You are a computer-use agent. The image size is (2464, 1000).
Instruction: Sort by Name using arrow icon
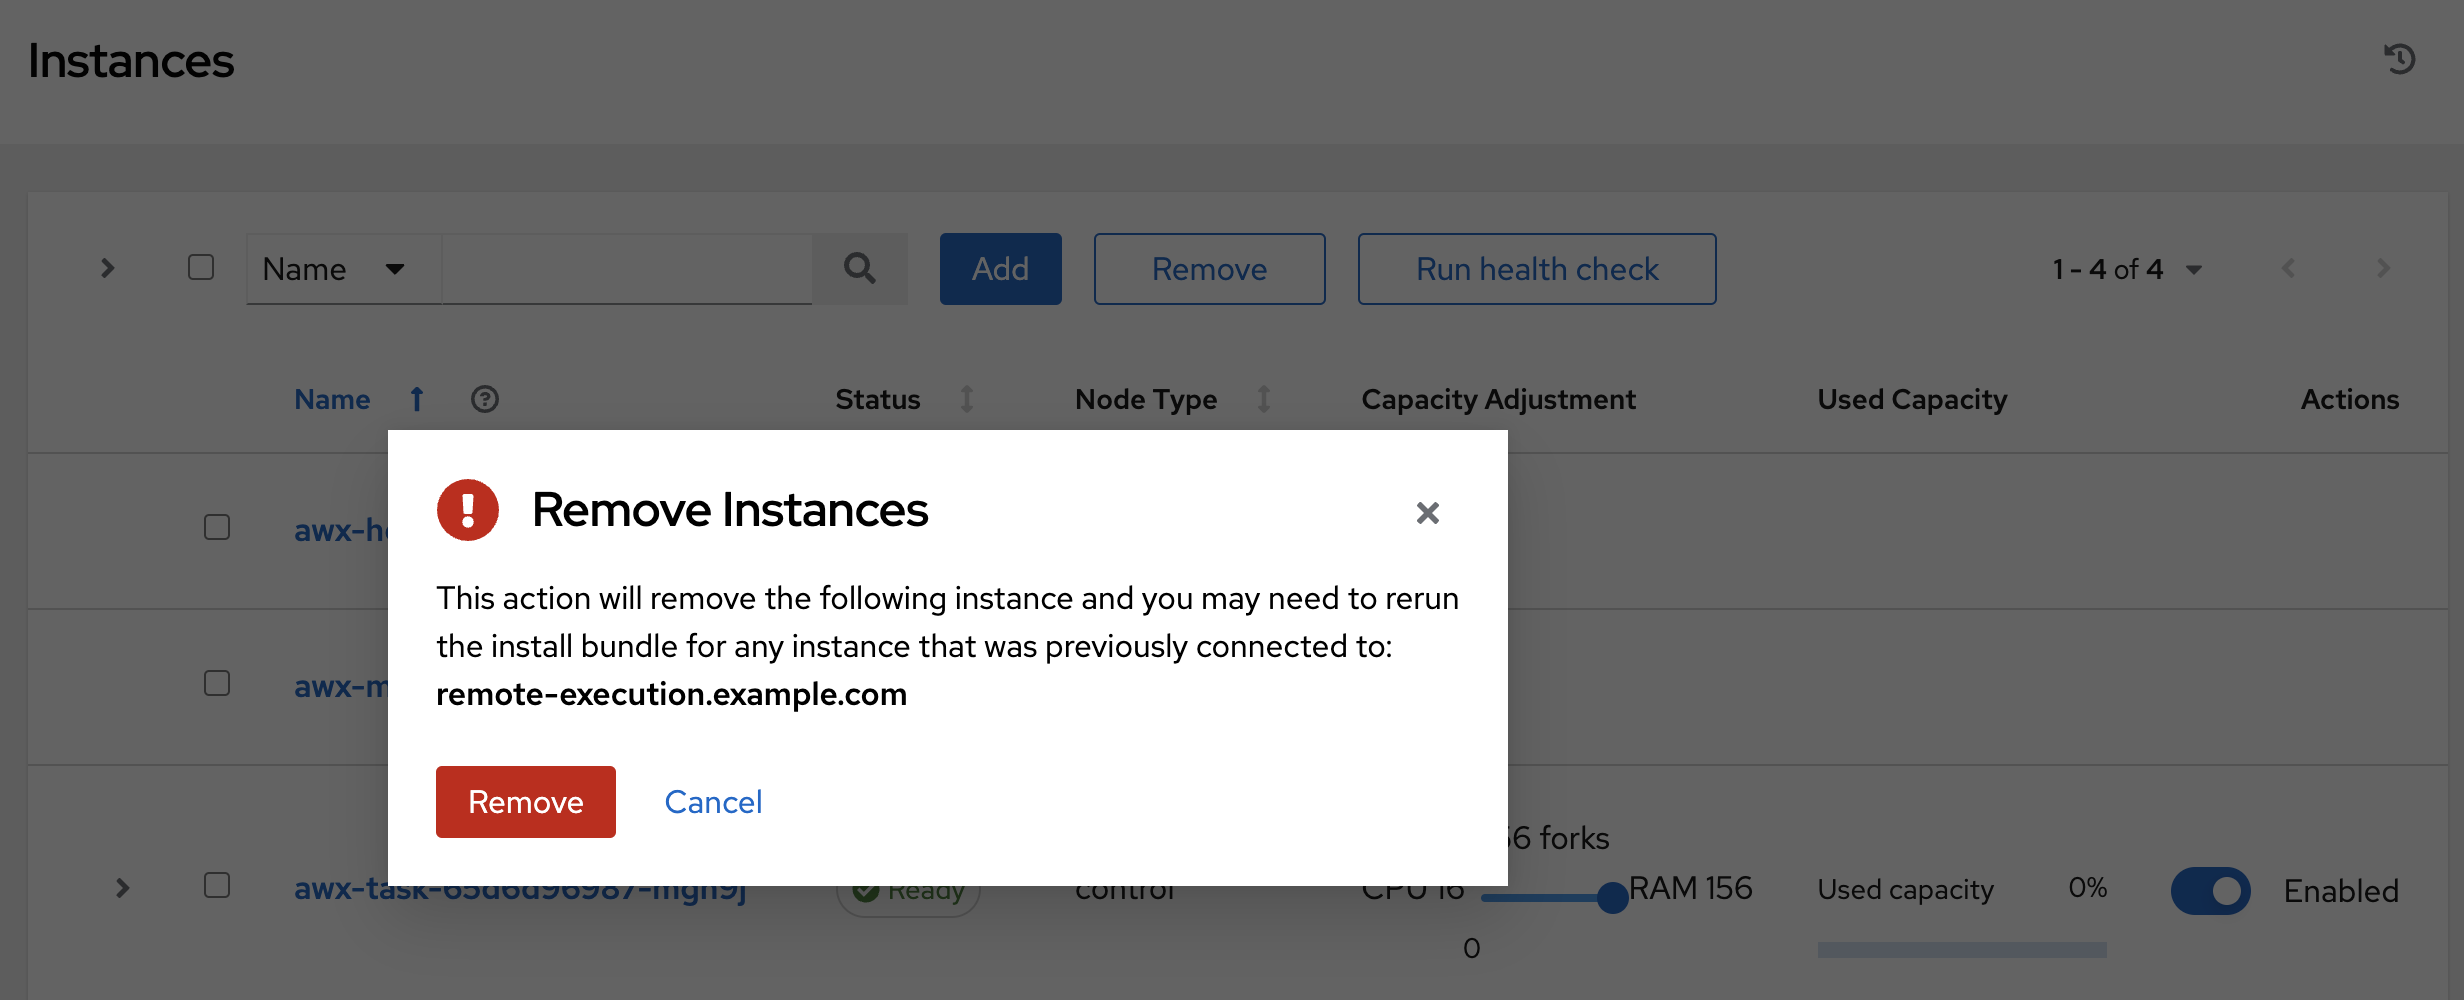click(x=417, y=400)
